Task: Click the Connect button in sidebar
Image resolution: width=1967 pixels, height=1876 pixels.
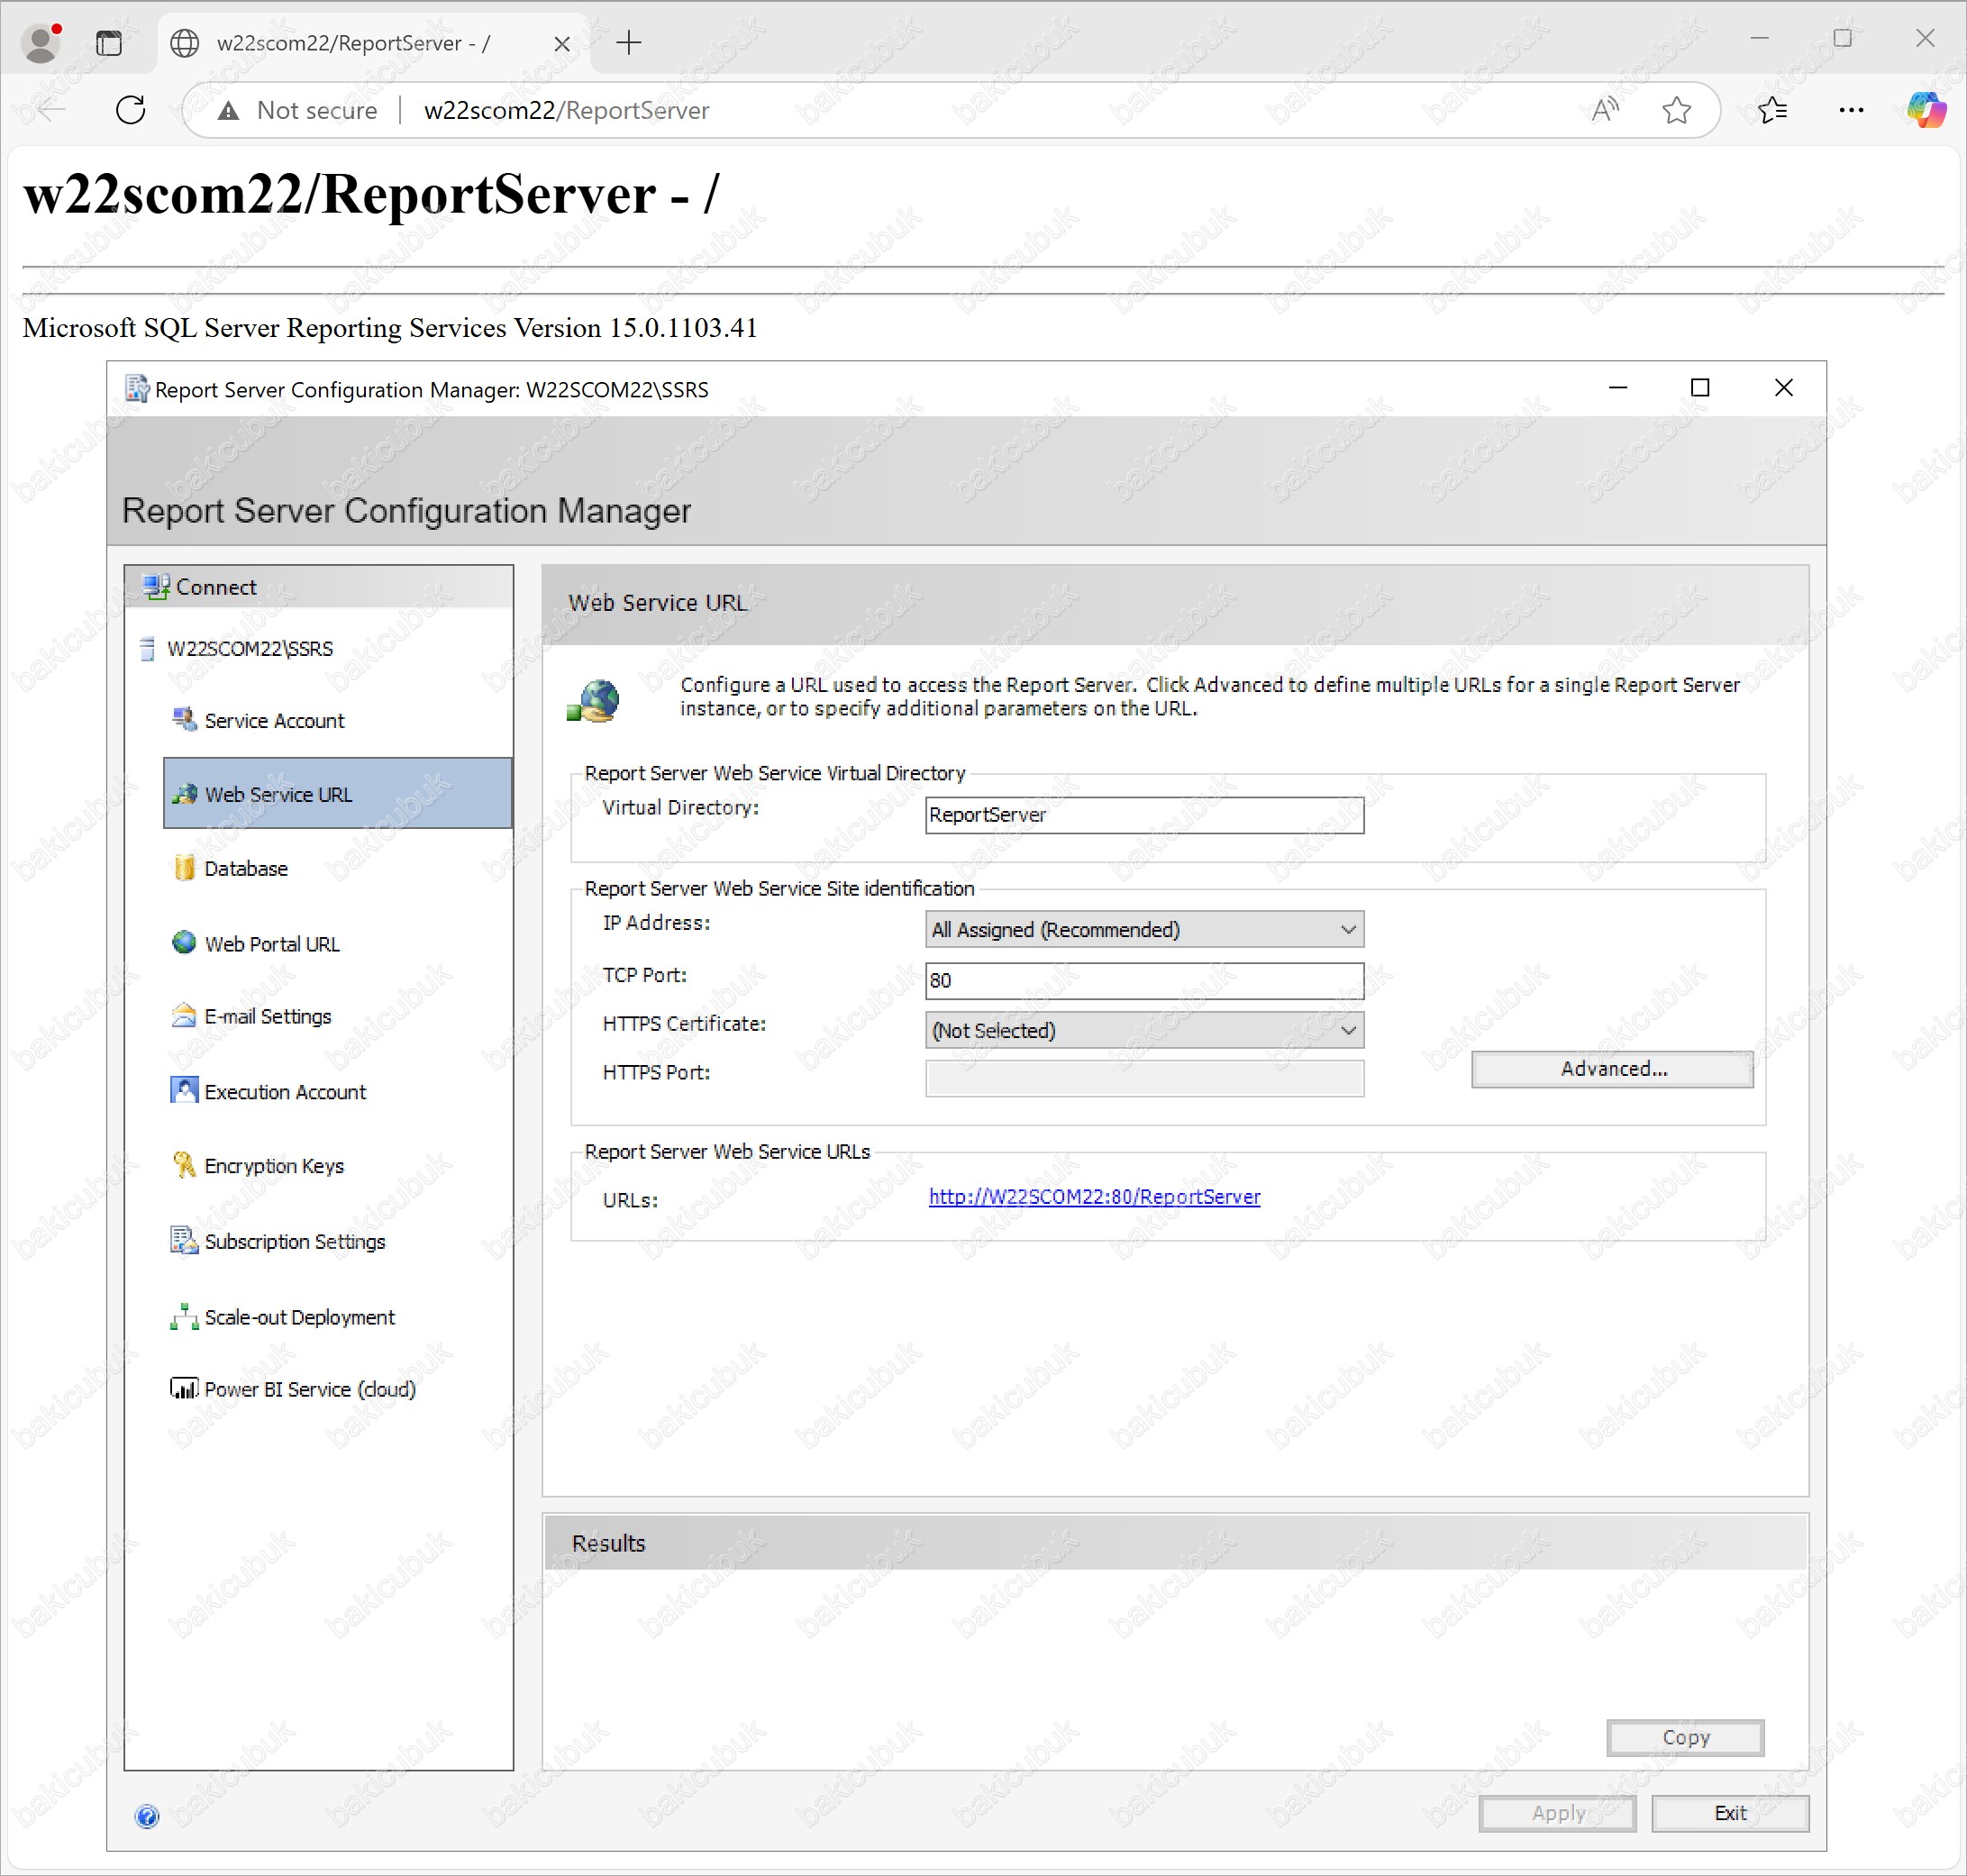Action: click(318, 587)
